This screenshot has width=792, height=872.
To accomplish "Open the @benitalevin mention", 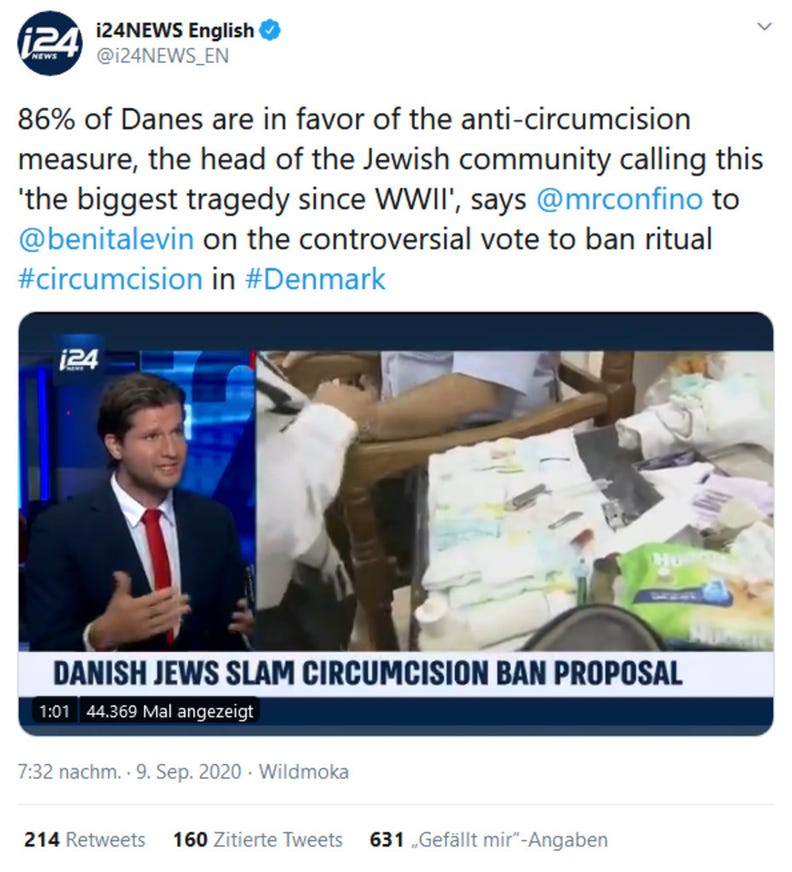I will (x=106, y=239).
